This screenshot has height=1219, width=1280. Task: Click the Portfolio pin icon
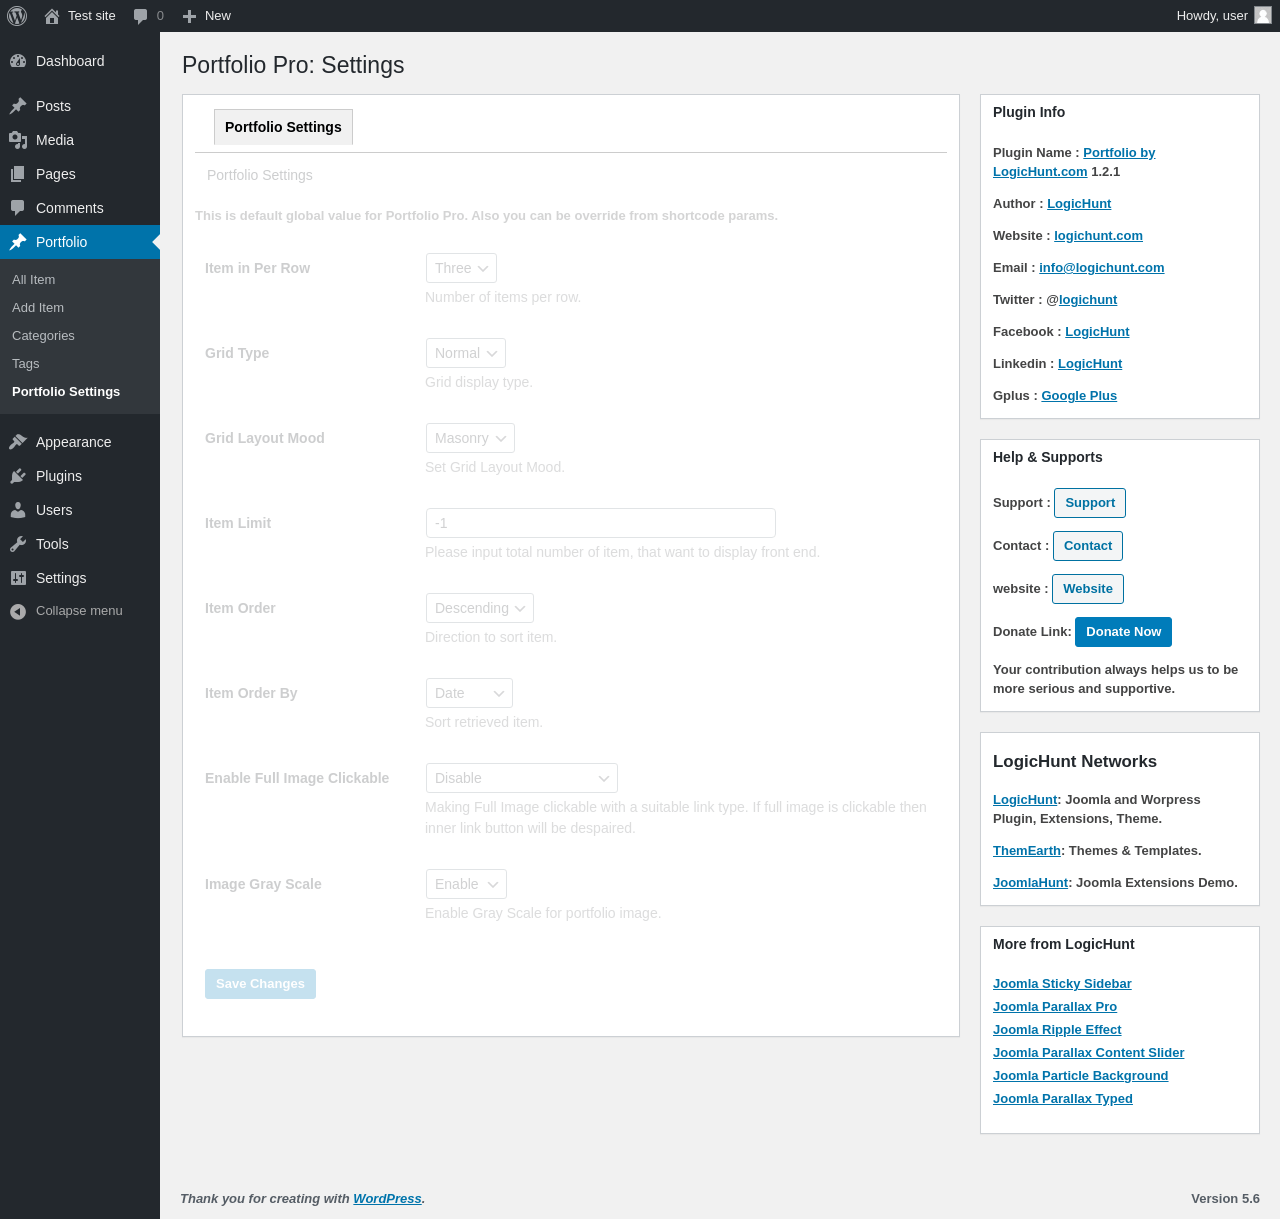pyautogui.click(x=18, y=242)
